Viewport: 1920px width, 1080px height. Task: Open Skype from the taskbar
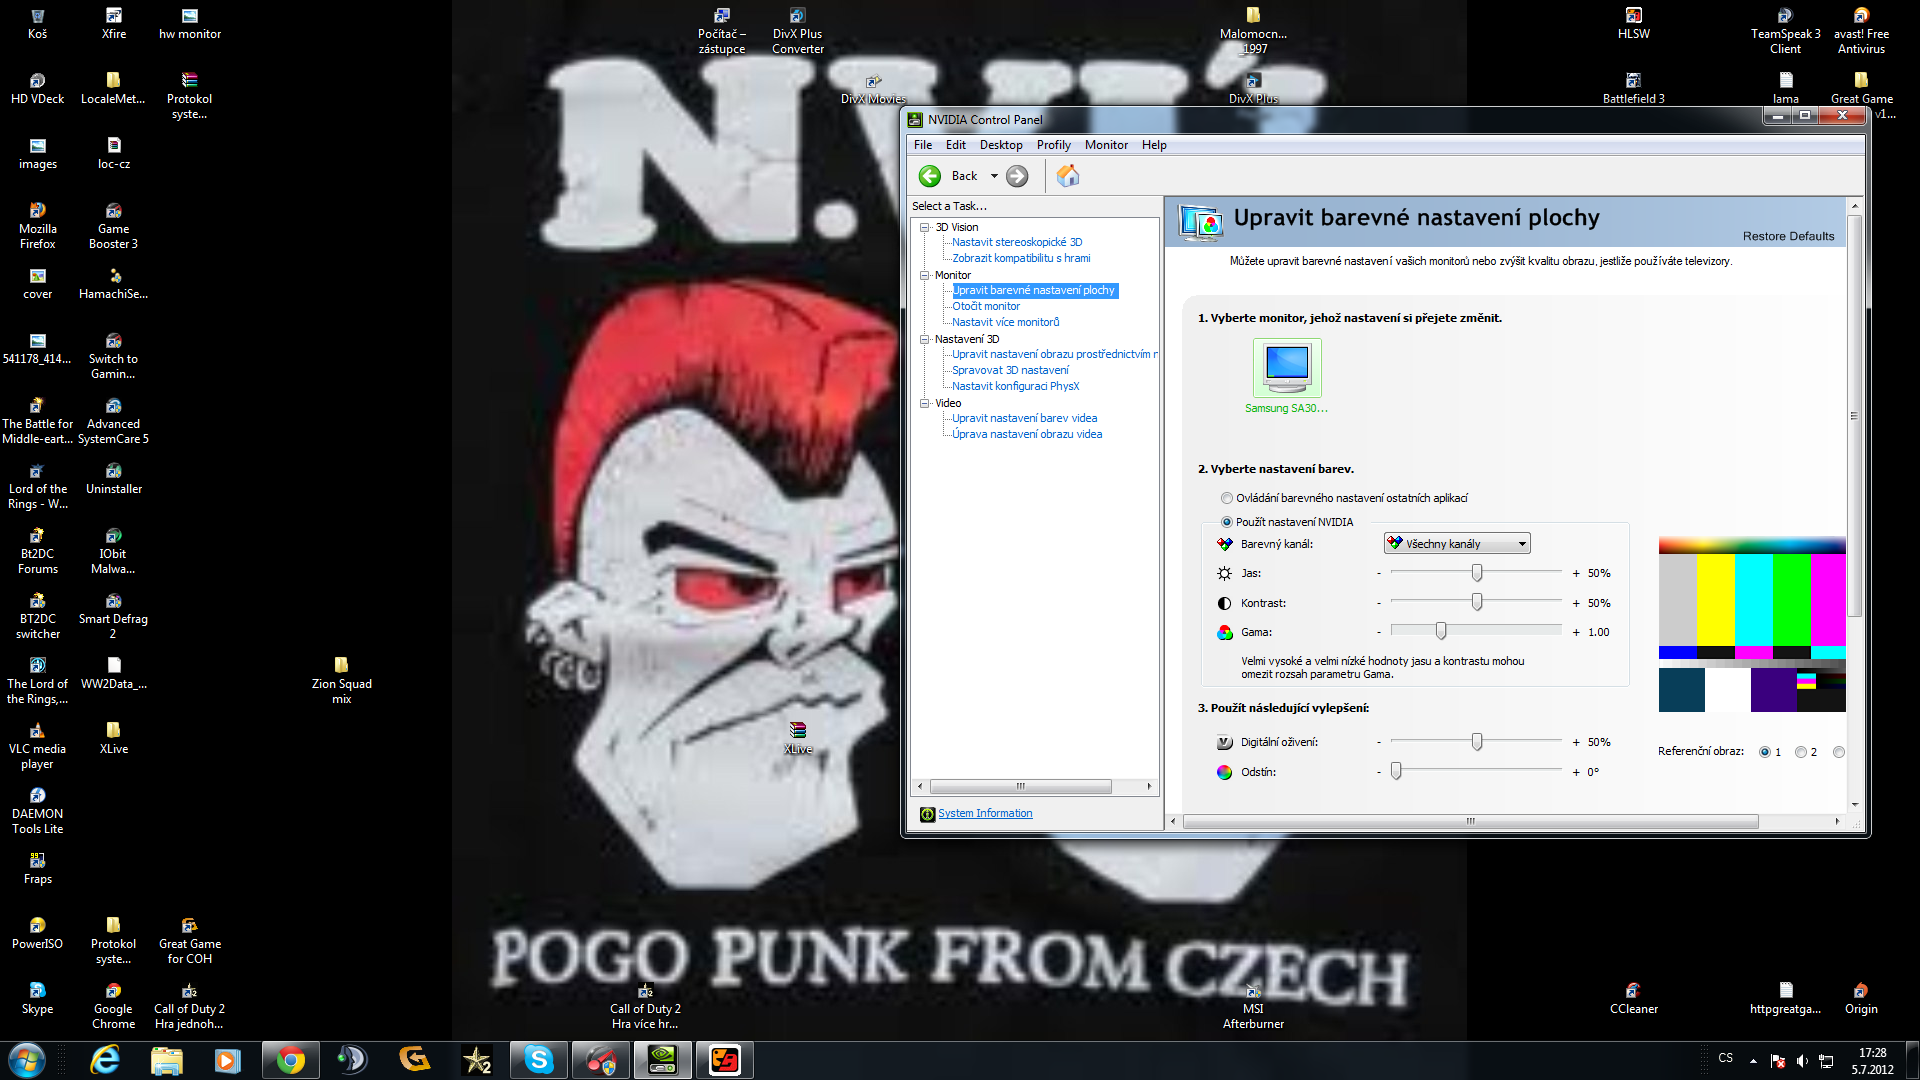pyautogui.click(x=539, y=1060)
